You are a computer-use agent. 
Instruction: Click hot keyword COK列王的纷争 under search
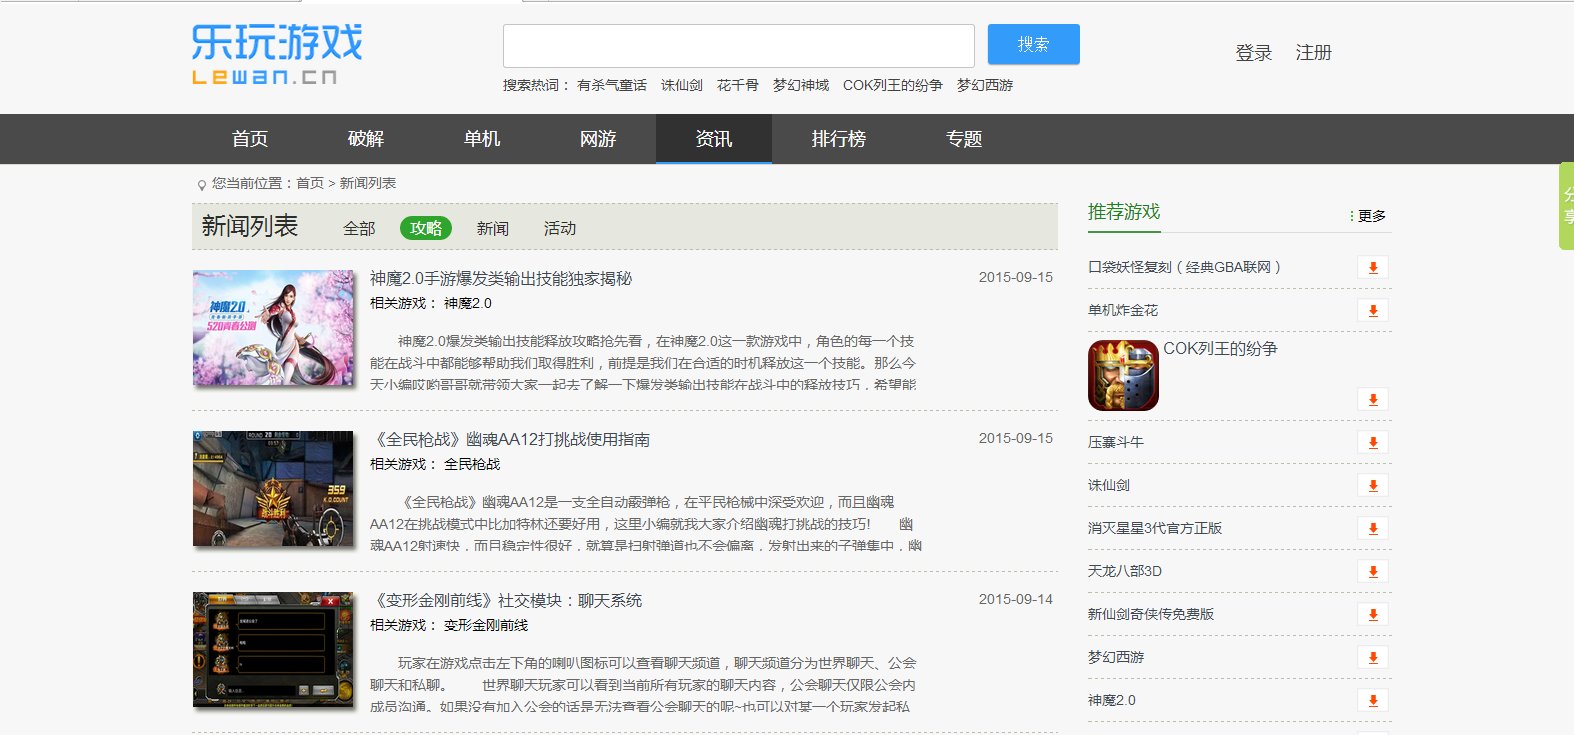893,85
